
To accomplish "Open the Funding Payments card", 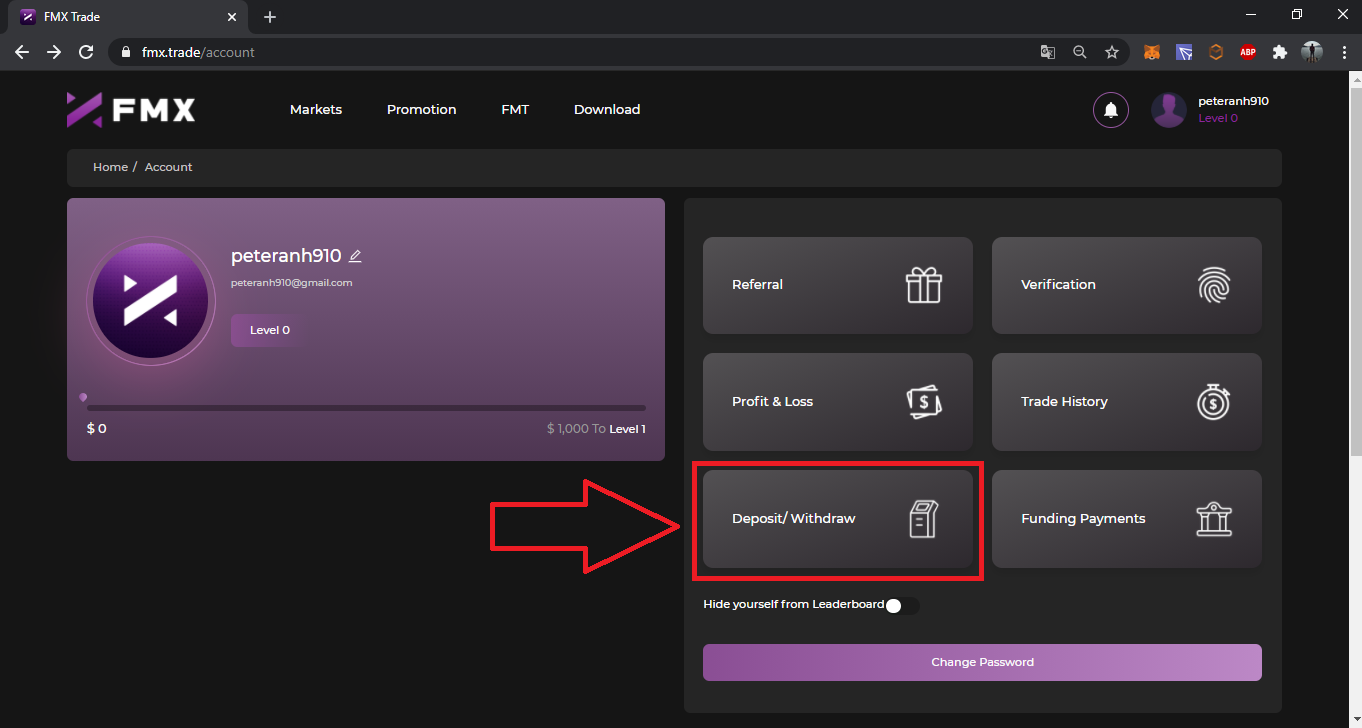I will [1127, 519].
